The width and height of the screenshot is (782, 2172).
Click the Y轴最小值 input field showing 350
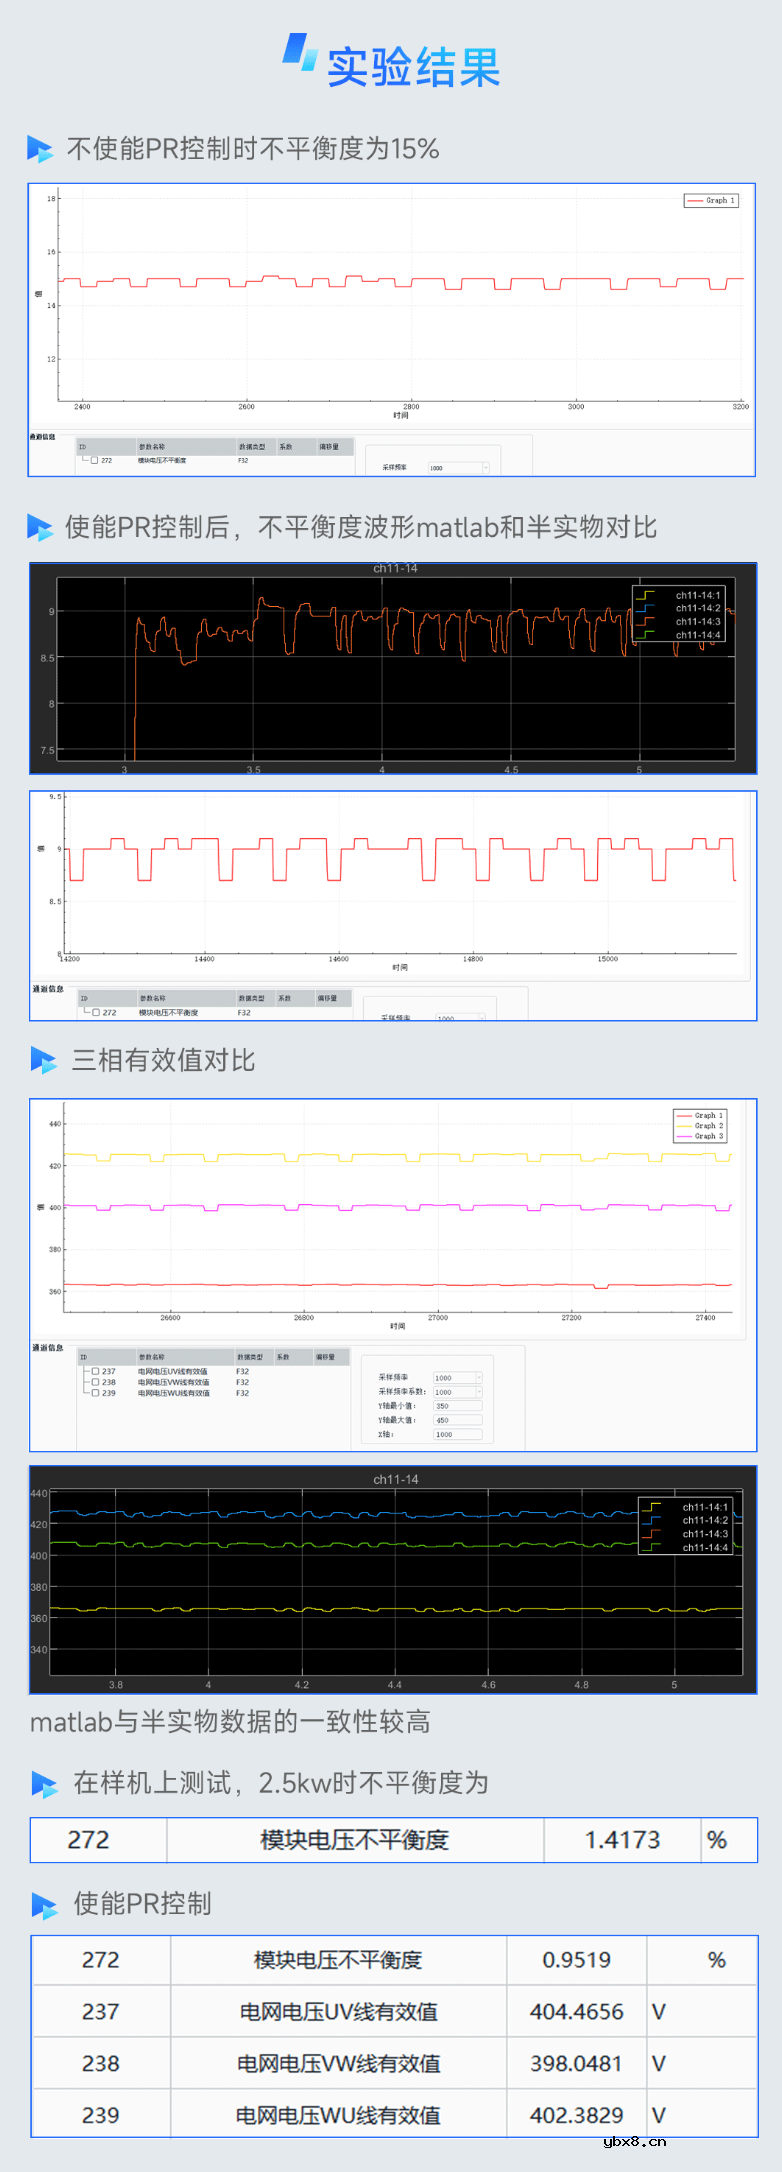pos(457,1406)
